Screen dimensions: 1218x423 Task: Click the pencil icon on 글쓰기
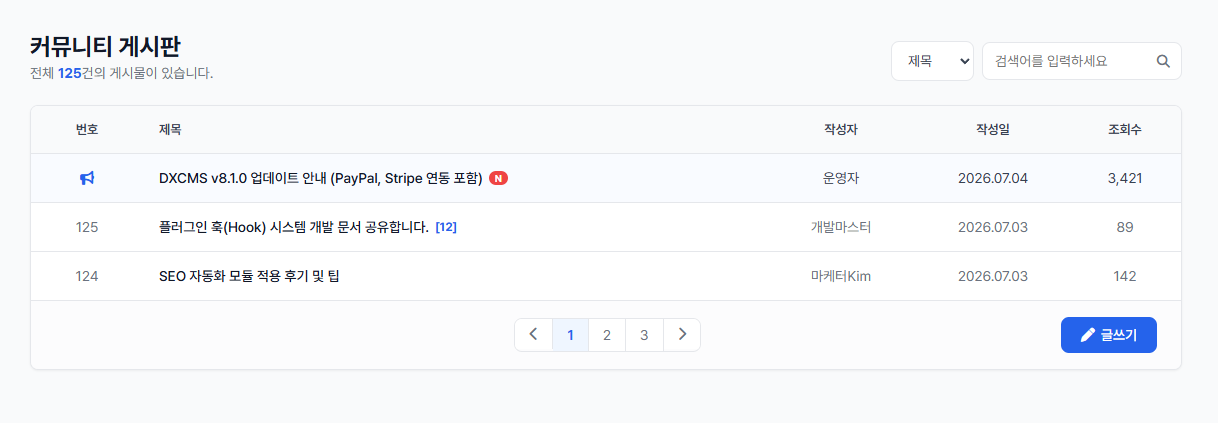click(1088, 335)
